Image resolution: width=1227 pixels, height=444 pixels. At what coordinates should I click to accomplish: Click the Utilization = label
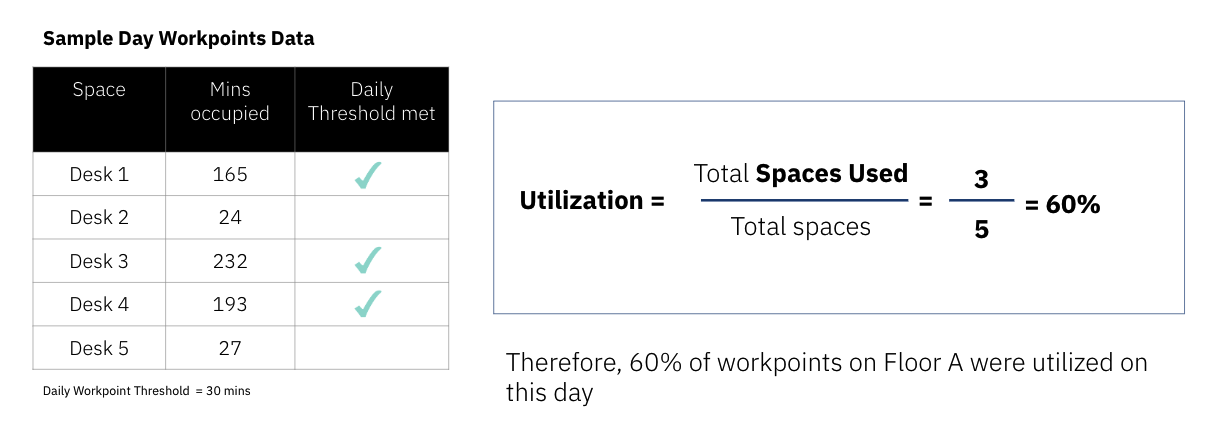tap(592, 200)
